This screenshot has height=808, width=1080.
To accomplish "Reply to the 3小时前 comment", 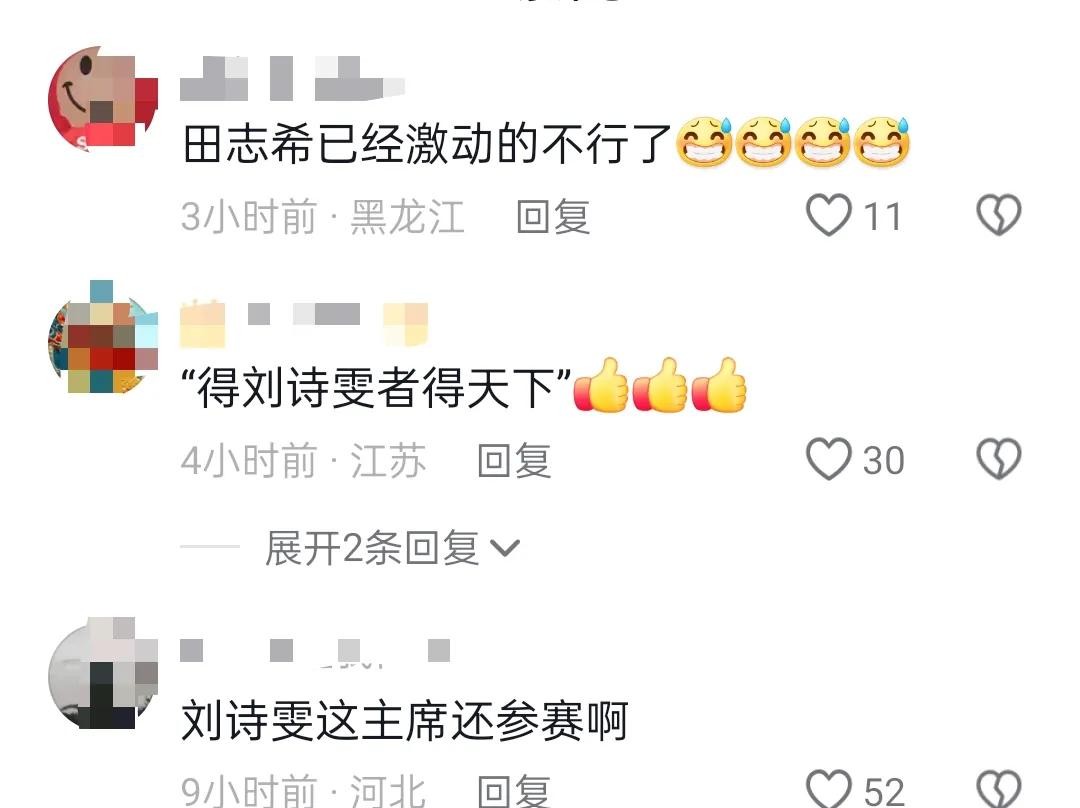I will click(x=553, y=216).
